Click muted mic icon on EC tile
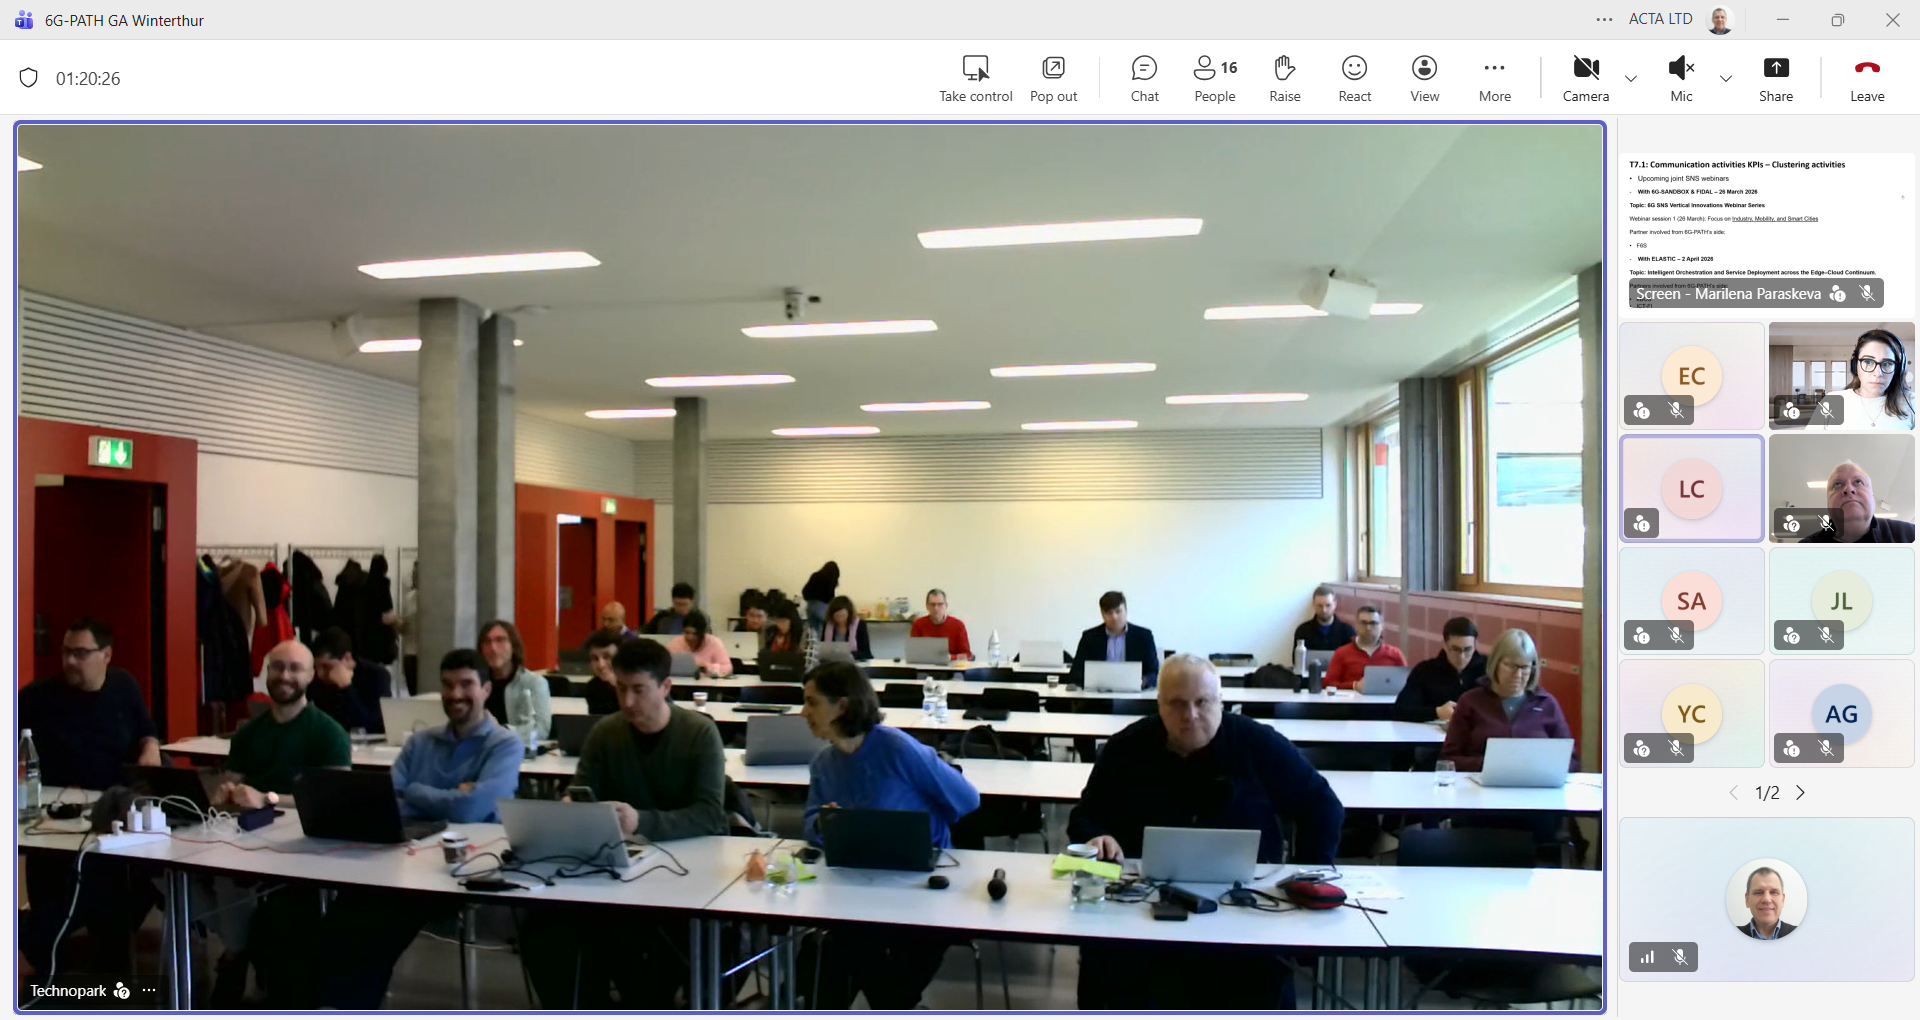Viewport: 1920px width, 1020px height. (x=1676, y=410)
